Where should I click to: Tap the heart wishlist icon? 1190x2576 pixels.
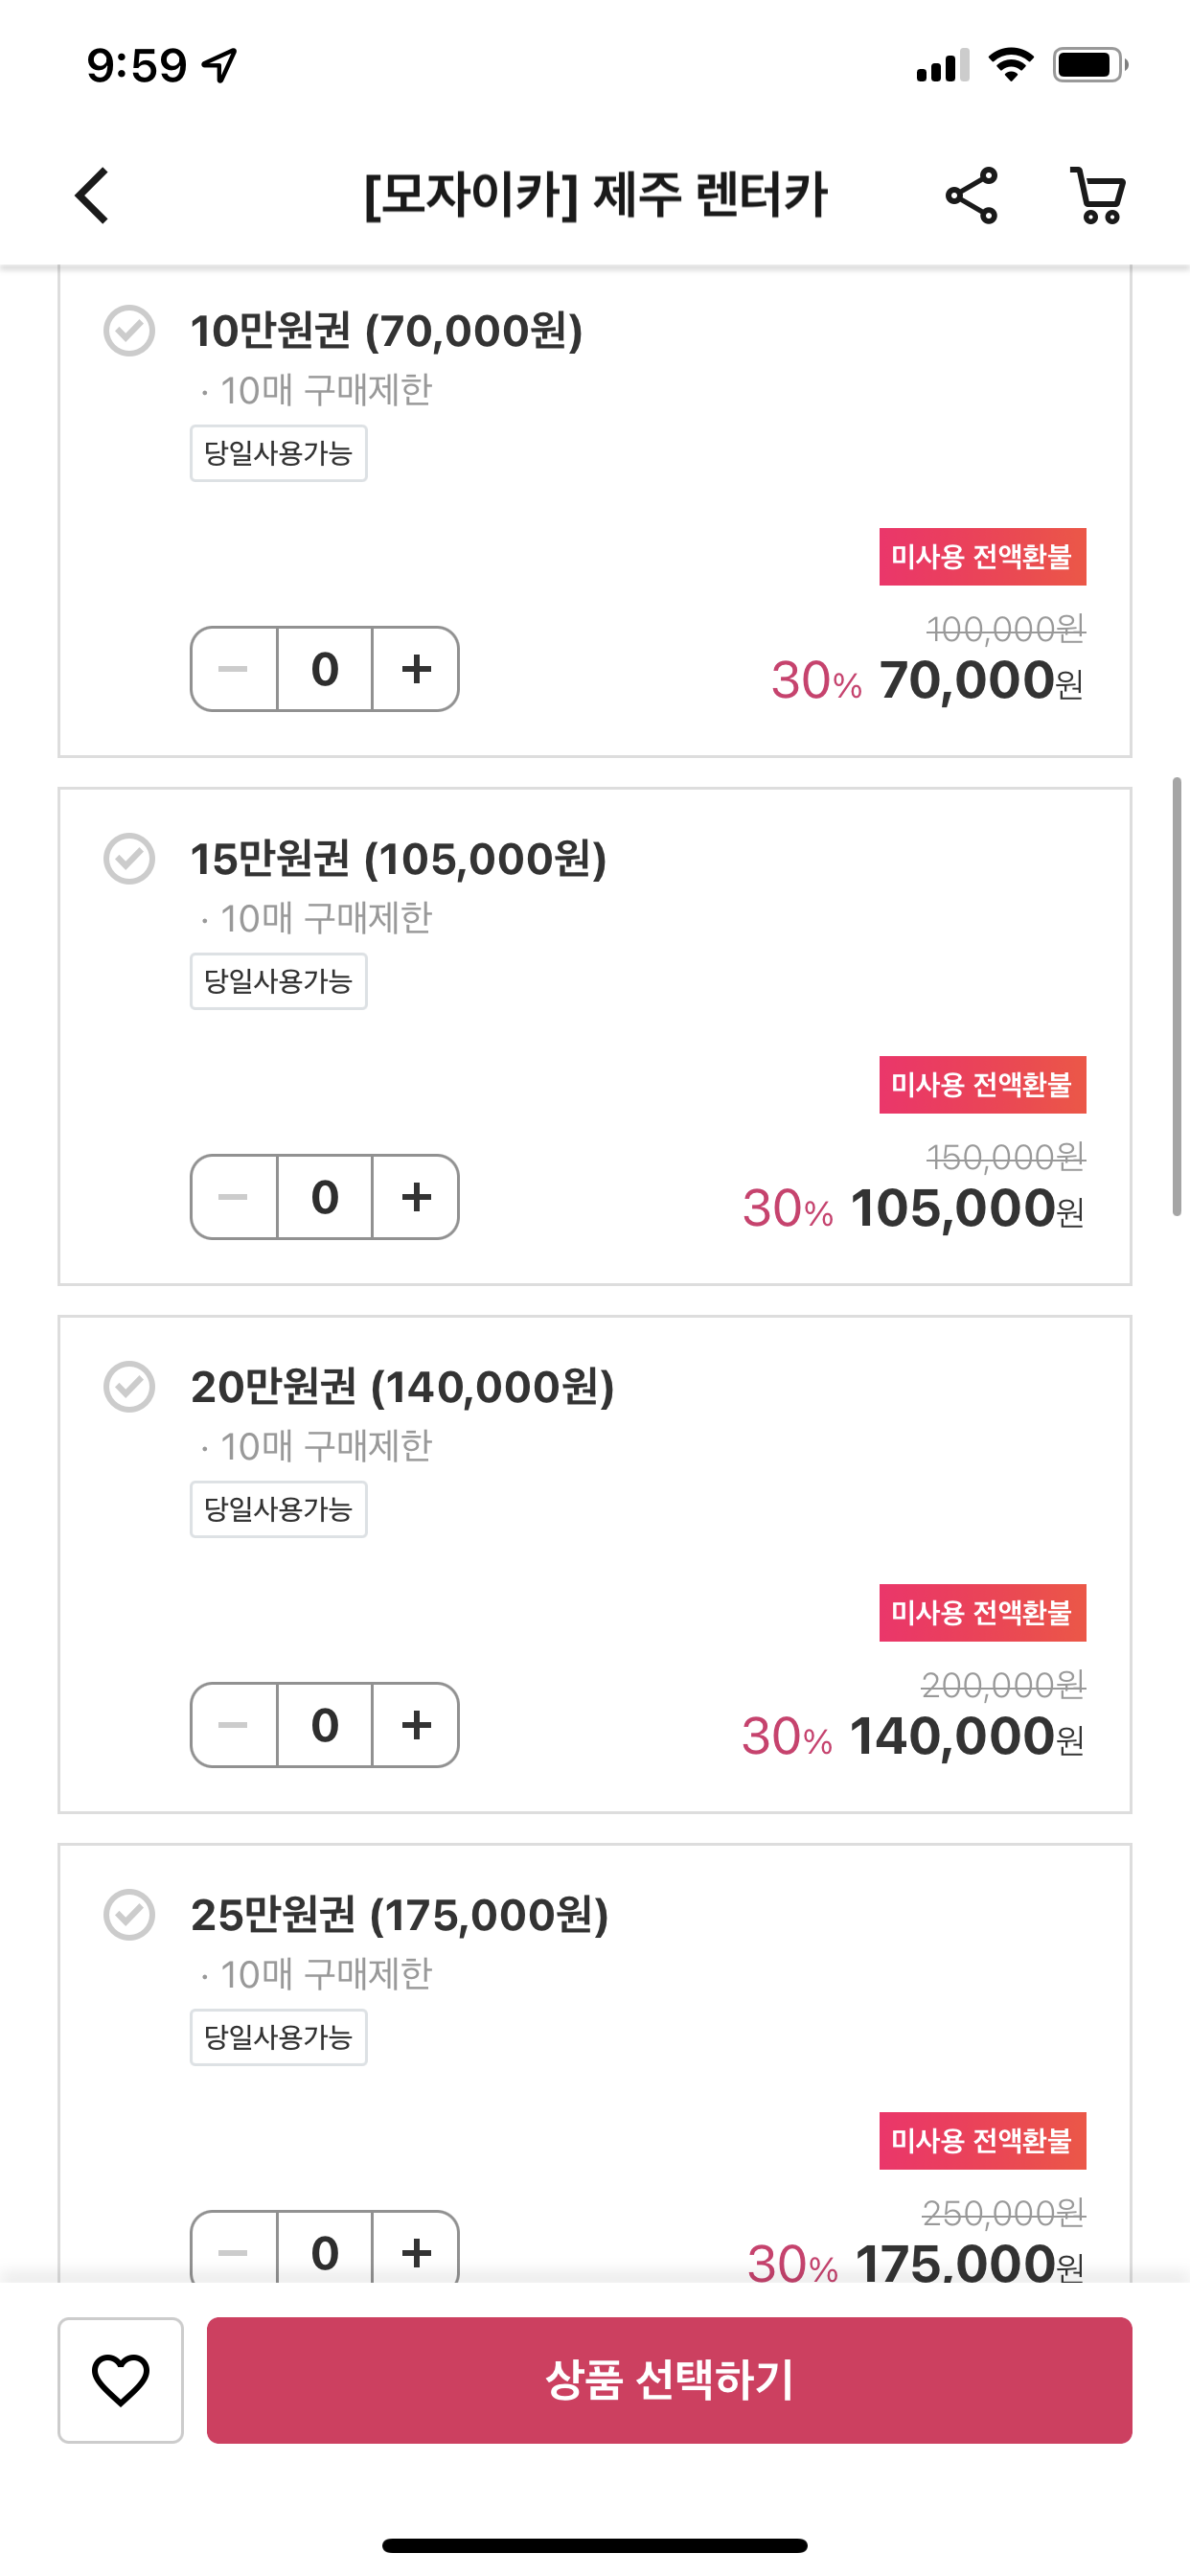121,2379
